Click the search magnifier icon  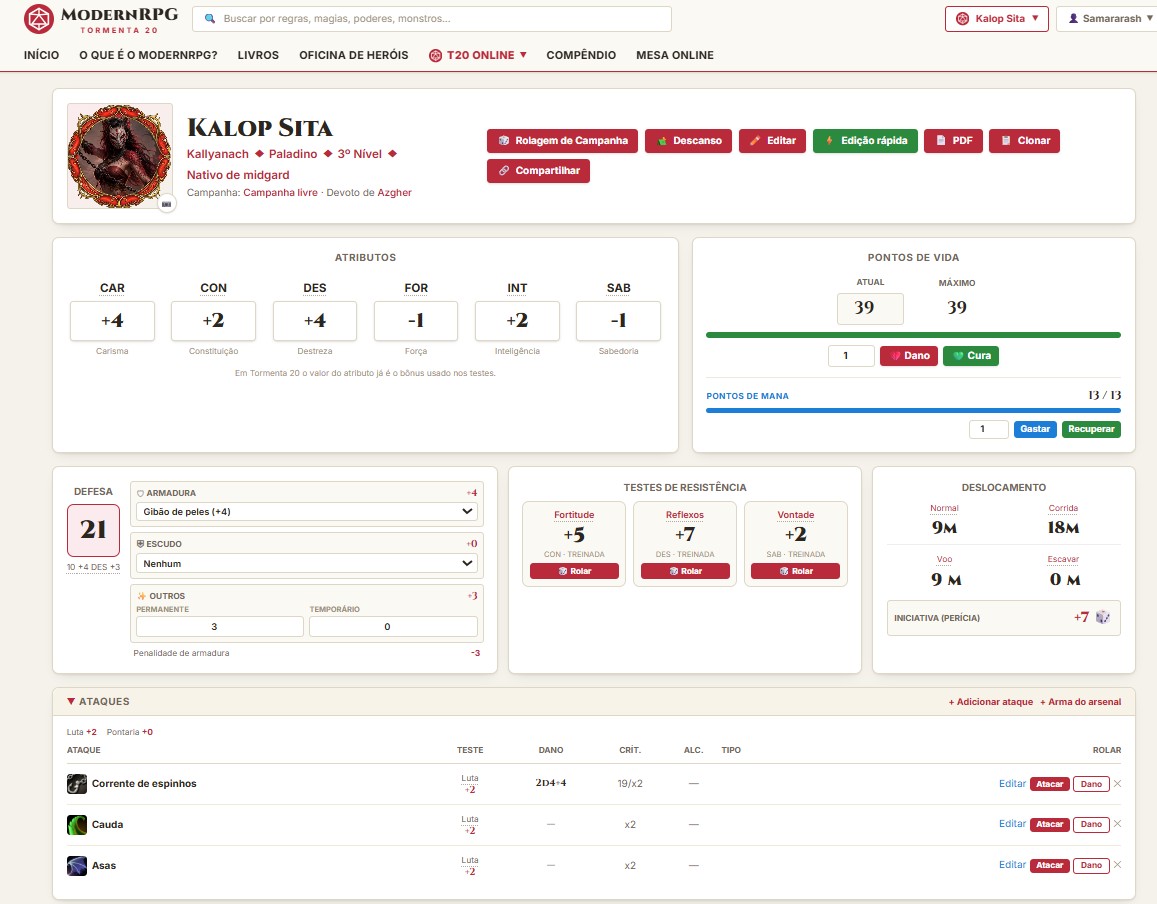[210, 18]
